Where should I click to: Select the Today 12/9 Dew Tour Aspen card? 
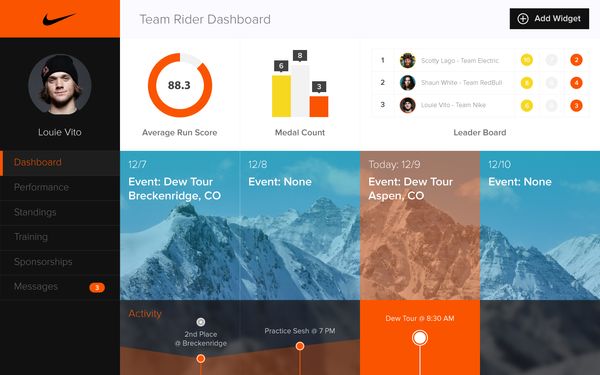[x=420, y=225]
